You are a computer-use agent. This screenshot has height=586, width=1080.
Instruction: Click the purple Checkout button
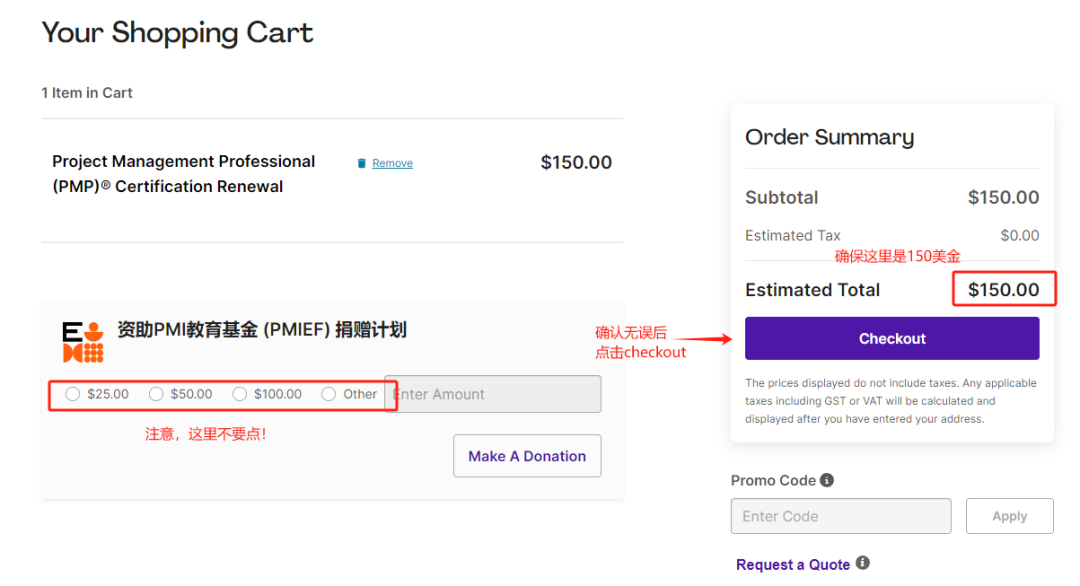(x=892, y=338)
